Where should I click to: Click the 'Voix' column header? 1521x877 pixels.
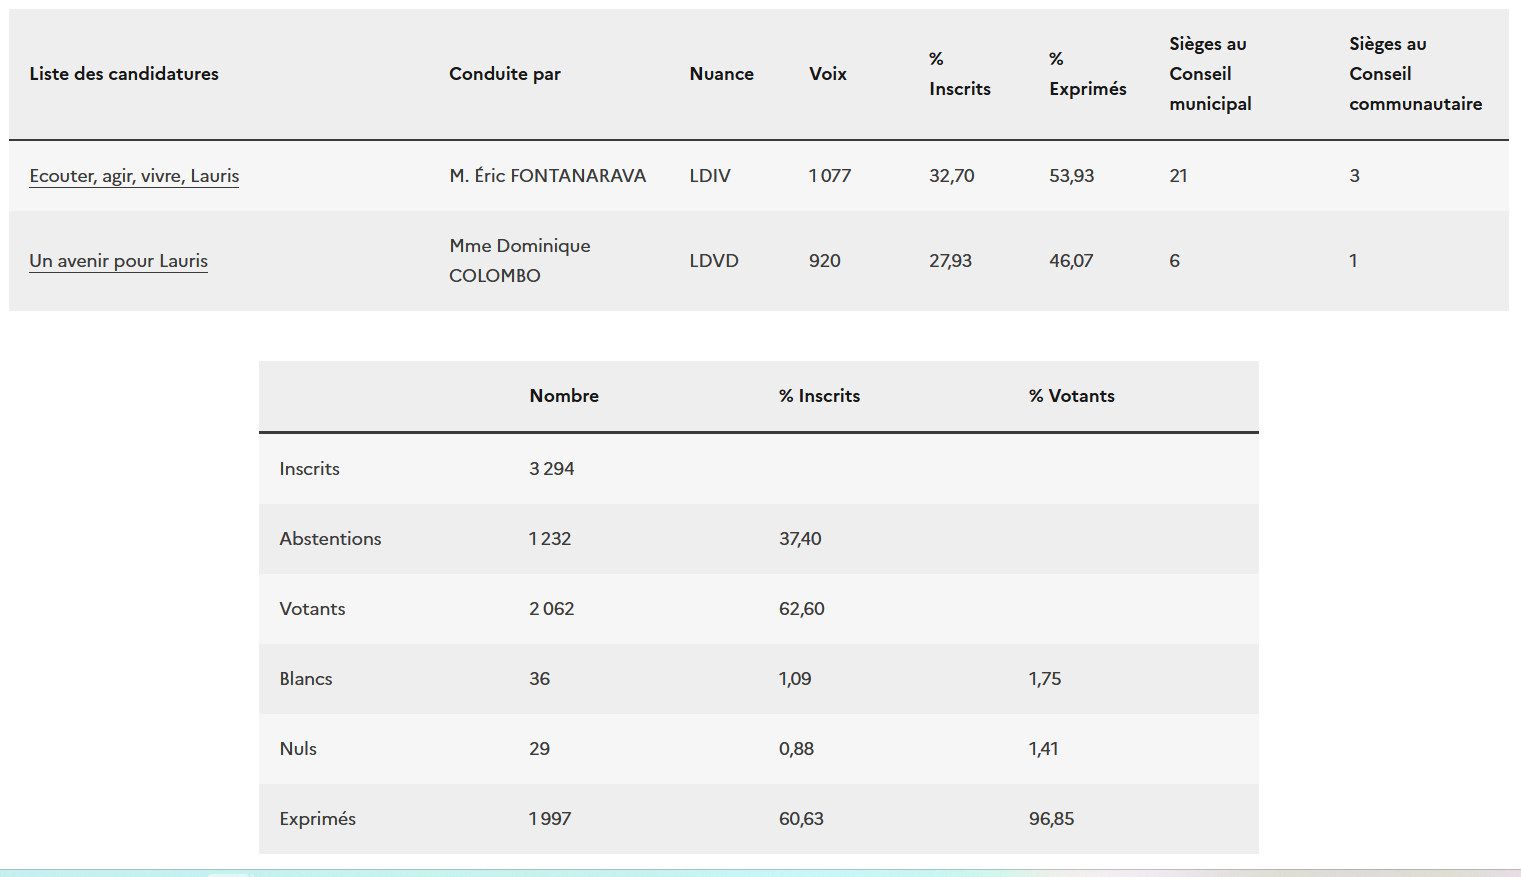[x=827, y=74]
